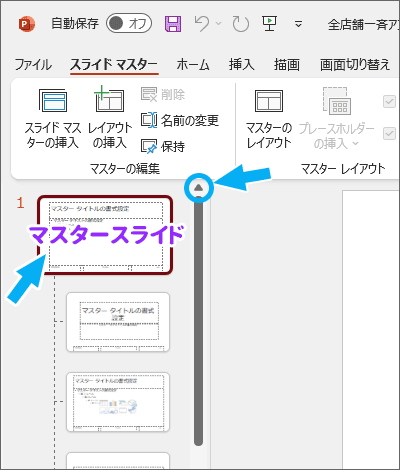
Task: Click the thumbnail pane scroll-up arrow
Action: click(x=199, y=188)
